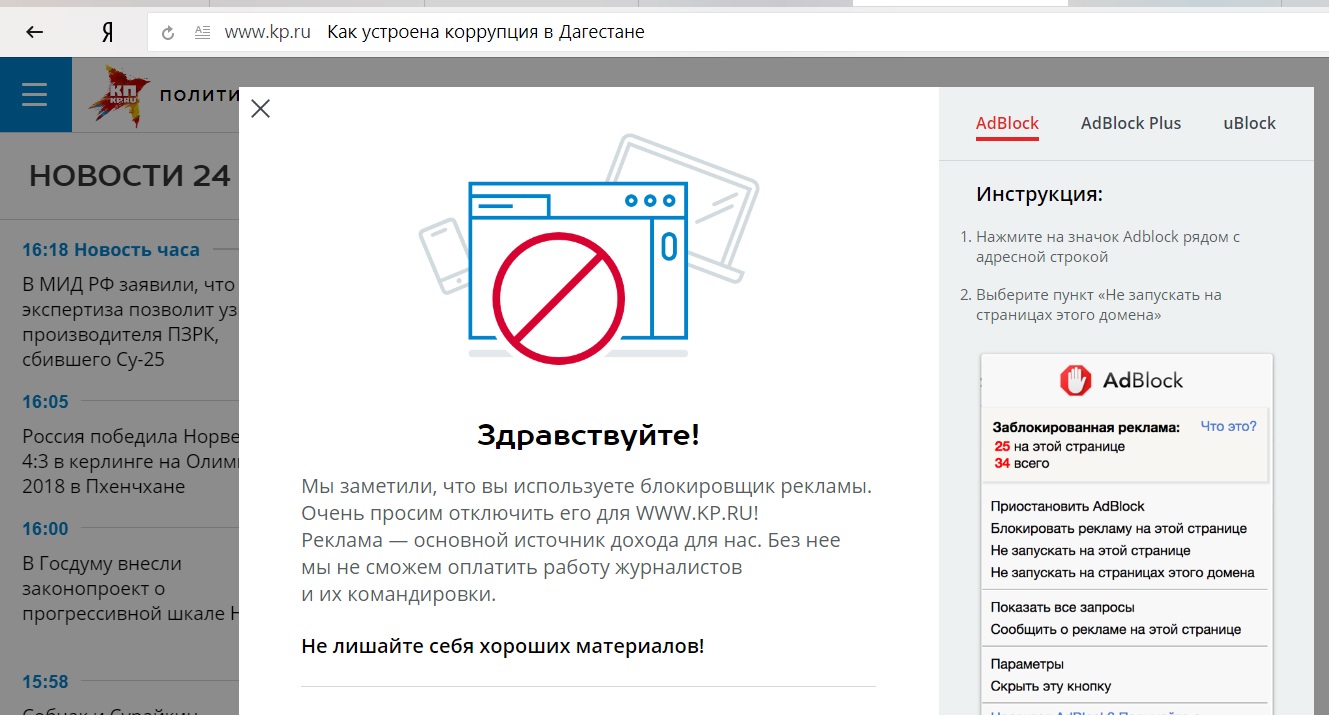Click the address bar page title
The height and width of the screenshot is (715, 1329).
485,32
